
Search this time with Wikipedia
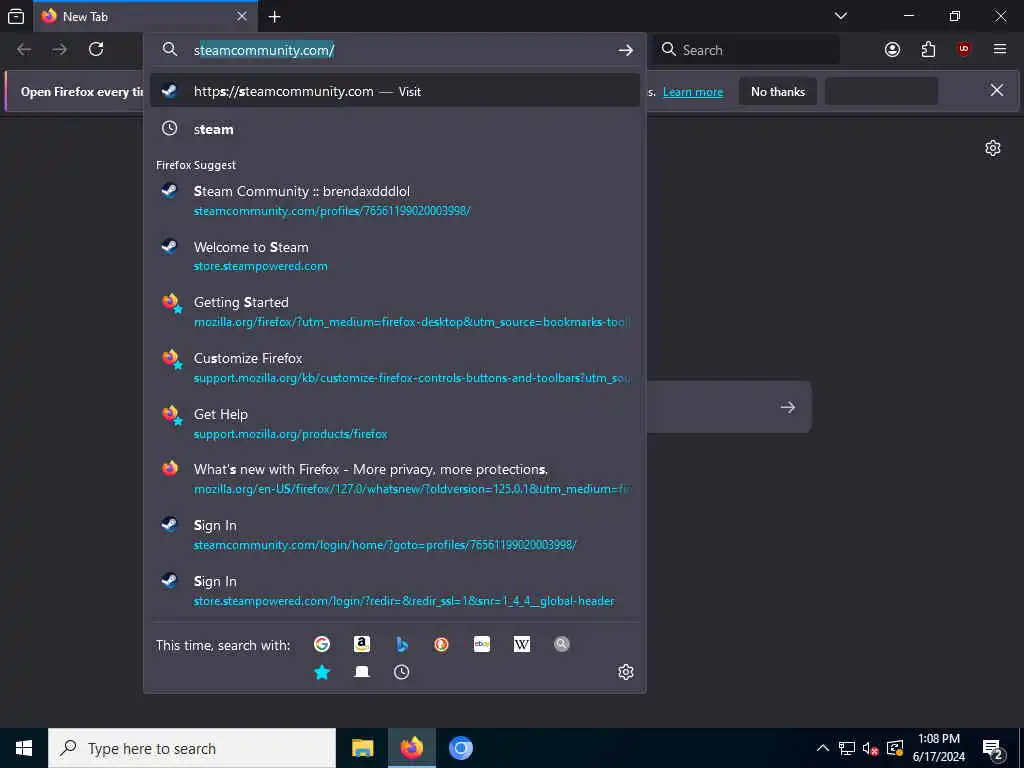(x=522, y=645)
